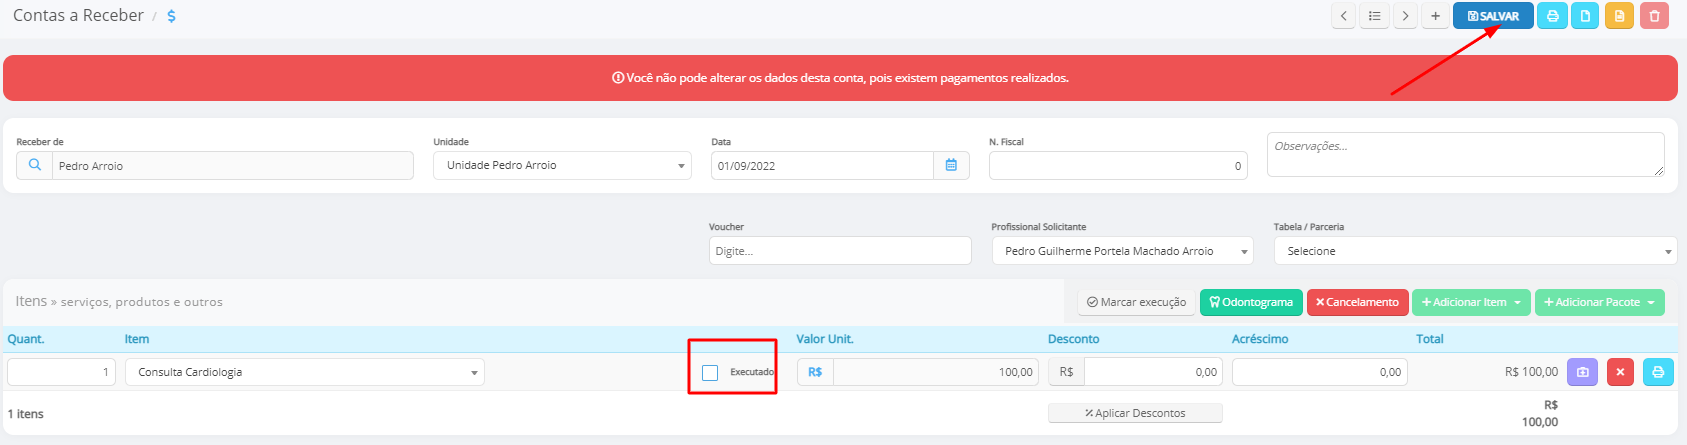Expand the Adicionar Pacote dropdown
This screenshot has height=445, width=1687.
[x=1599, y=302]
